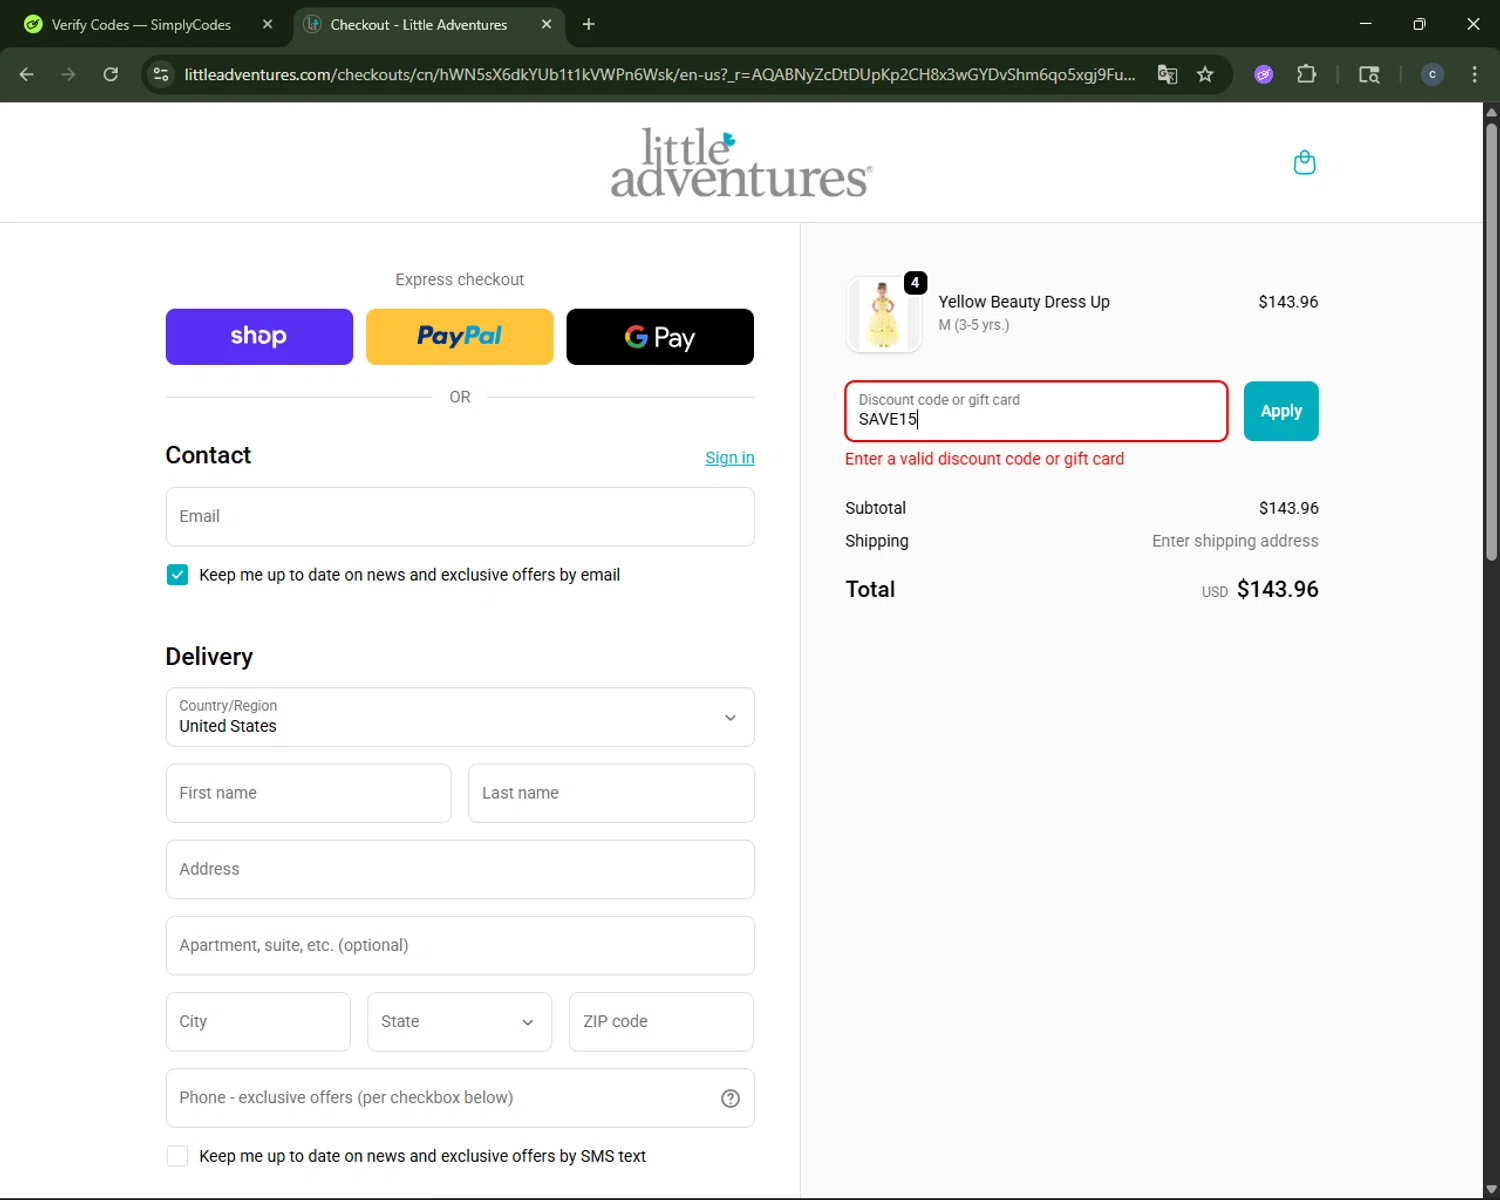Click the Sign in link
The height and width of the screenshot is (1200, 1500).
(730, 458)
